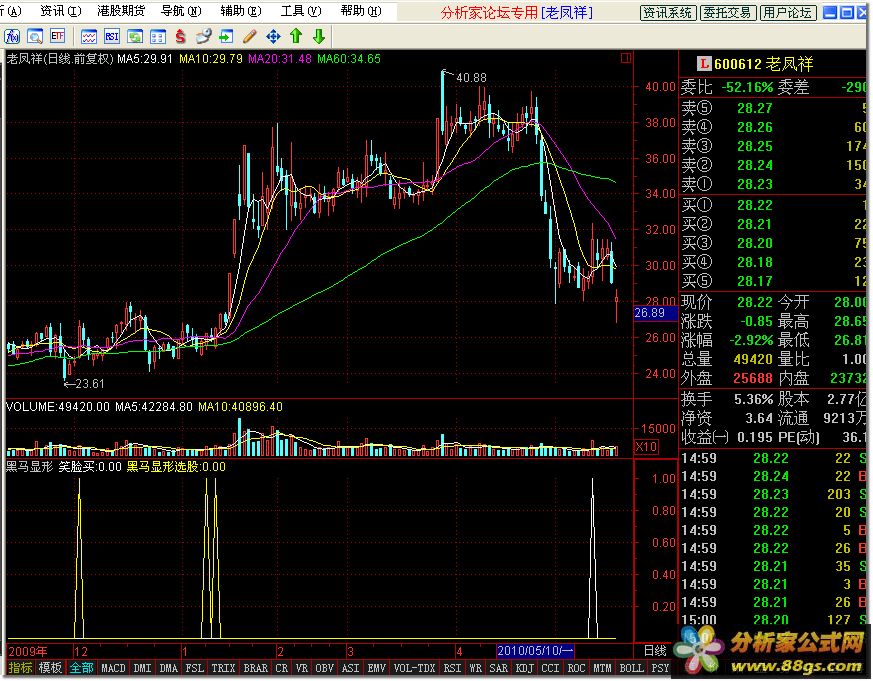Open the 工具(V) menu
The width and height of the screenshot is (873, 681).
pos(301,11)
